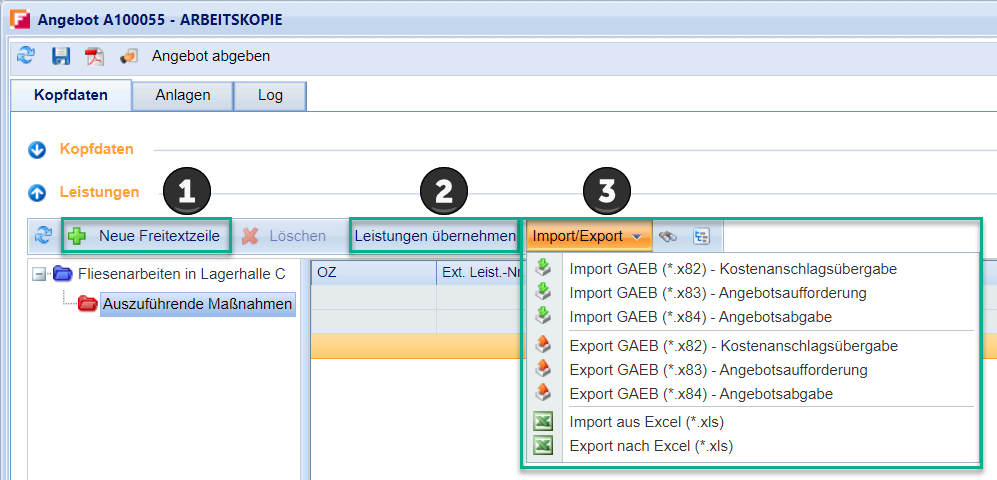Switch to the Anlagen tab
Image resolution: width=997 pixels, height=480 pixels.
(x=183, y=95)
